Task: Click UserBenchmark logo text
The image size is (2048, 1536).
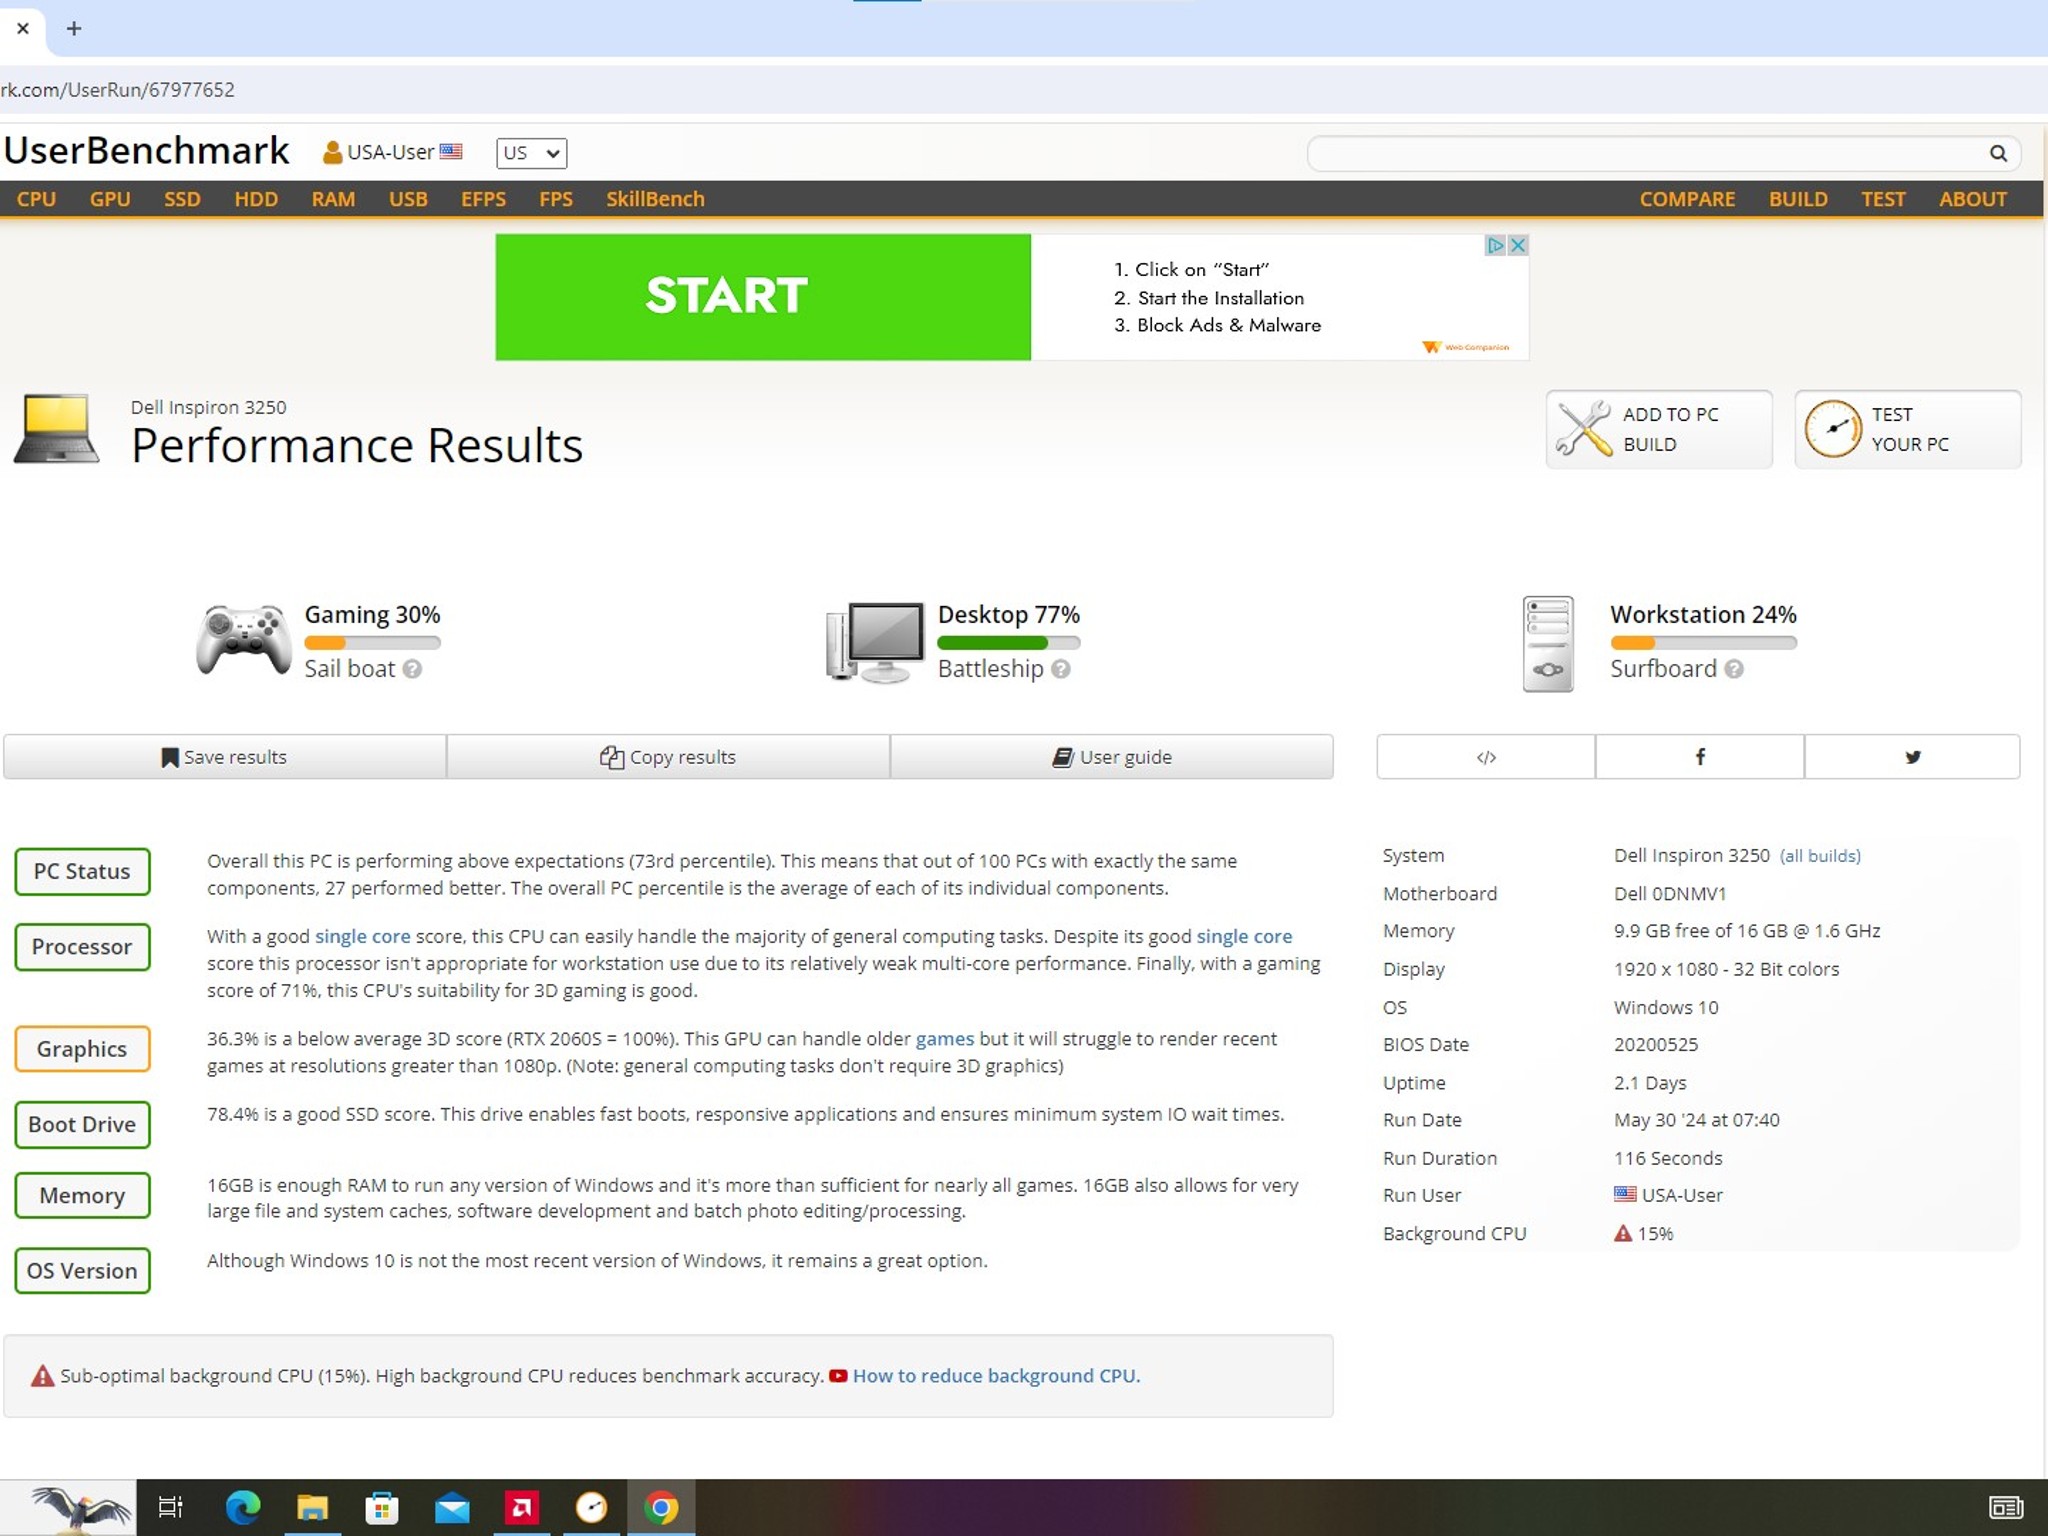Action: click(146, 151)
